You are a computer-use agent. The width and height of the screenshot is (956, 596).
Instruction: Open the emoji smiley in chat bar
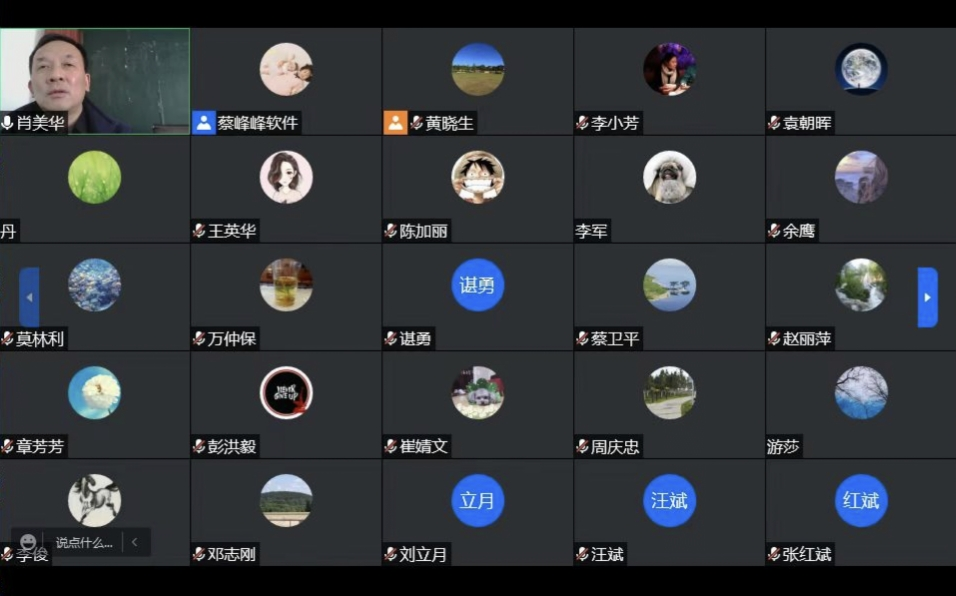point(28,542)
